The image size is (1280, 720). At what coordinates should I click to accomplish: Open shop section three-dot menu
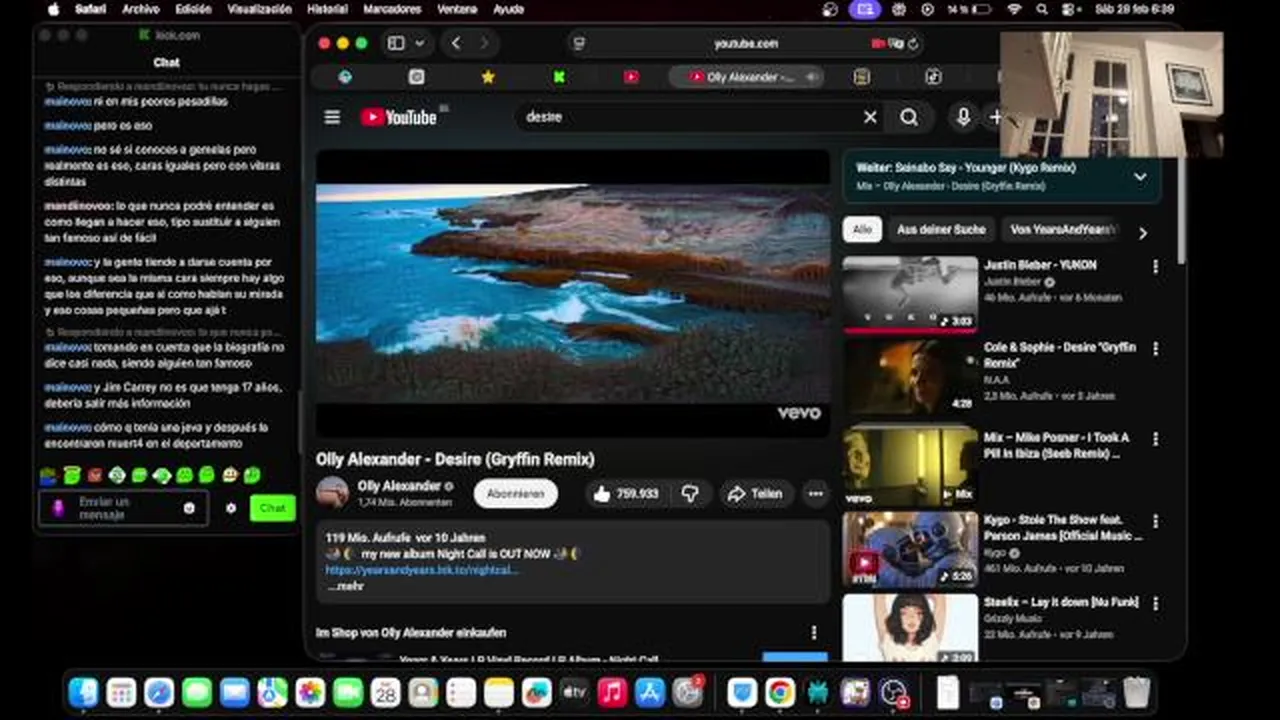tap(814, 633)
